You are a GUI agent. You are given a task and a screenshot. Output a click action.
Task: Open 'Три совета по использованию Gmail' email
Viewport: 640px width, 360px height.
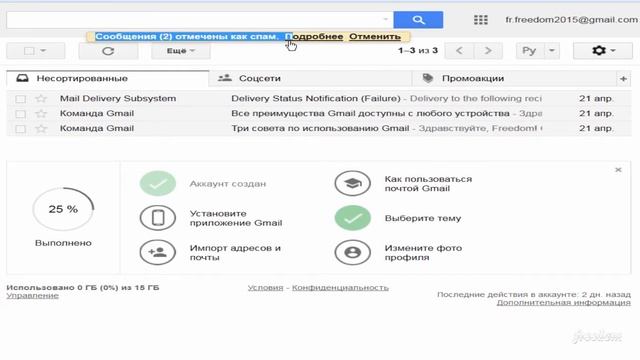pyautogui.click(x=320, y=129)
